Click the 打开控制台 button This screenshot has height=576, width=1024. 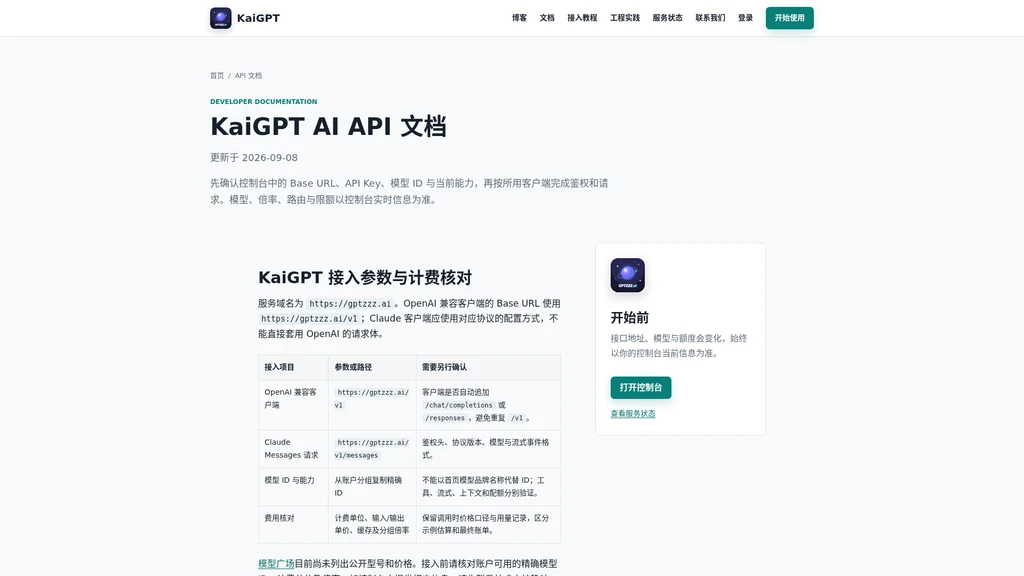[641, 387]
